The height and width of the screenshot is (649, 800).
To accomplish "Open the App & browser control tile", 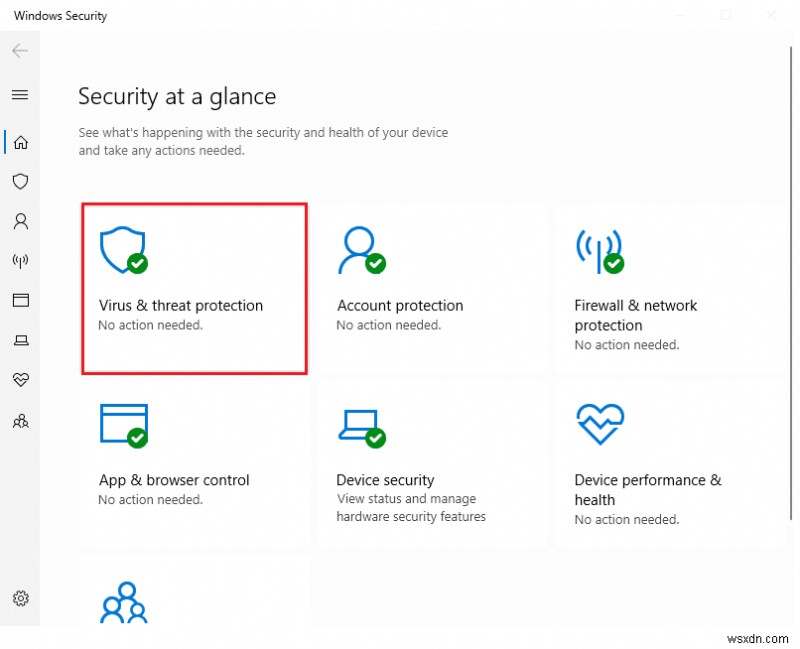I will click(x=194, y=463).
